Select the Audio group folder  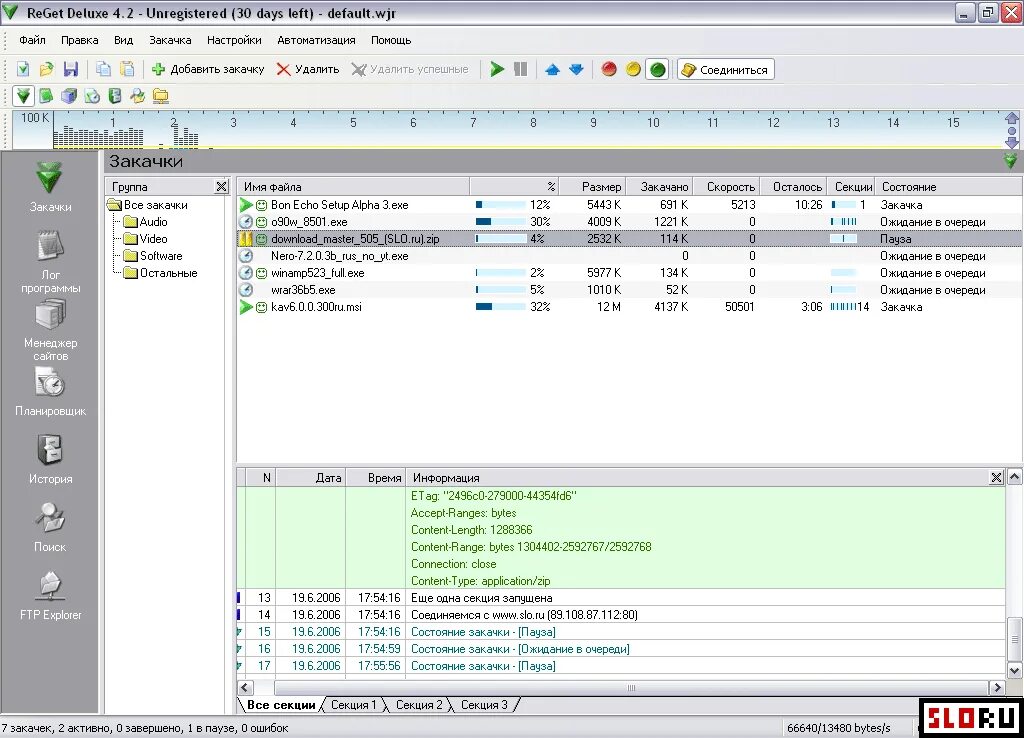tap(146, 222)
